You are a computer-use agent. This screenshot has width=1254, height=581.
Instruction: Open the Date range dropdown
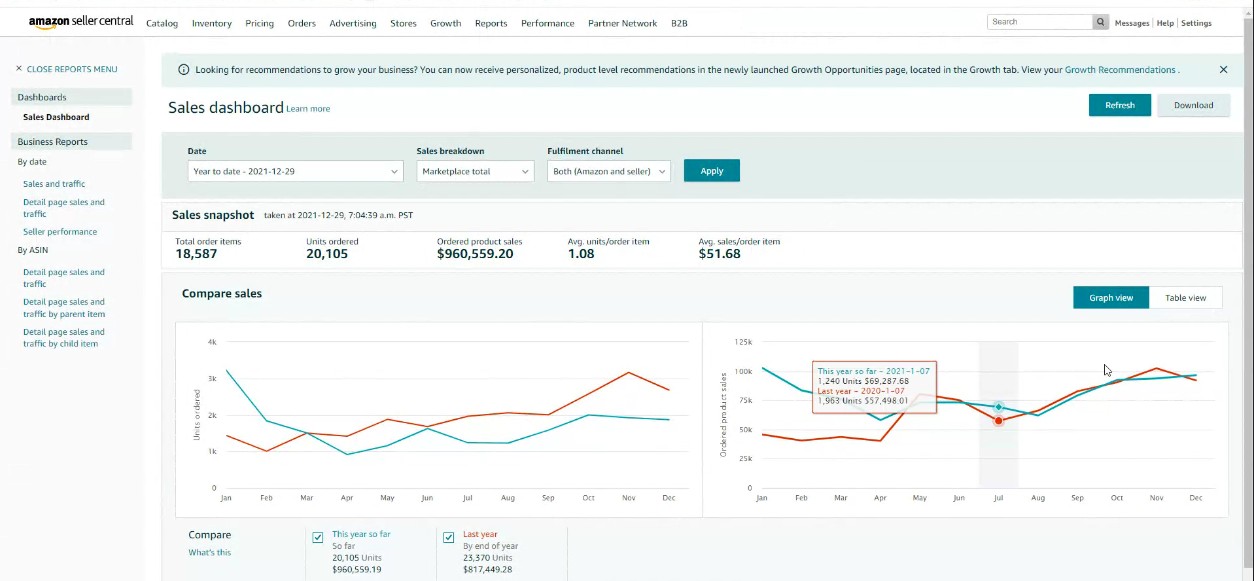(295, 171)
